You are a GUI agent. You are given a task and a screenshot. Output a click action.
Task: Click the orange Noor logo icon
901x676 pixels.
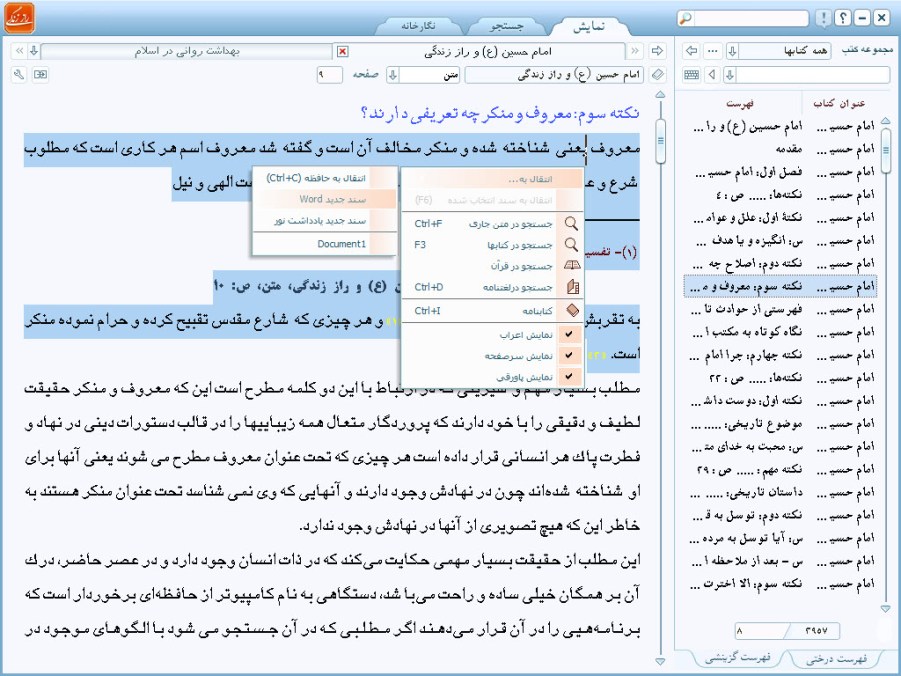coord(19,17)
